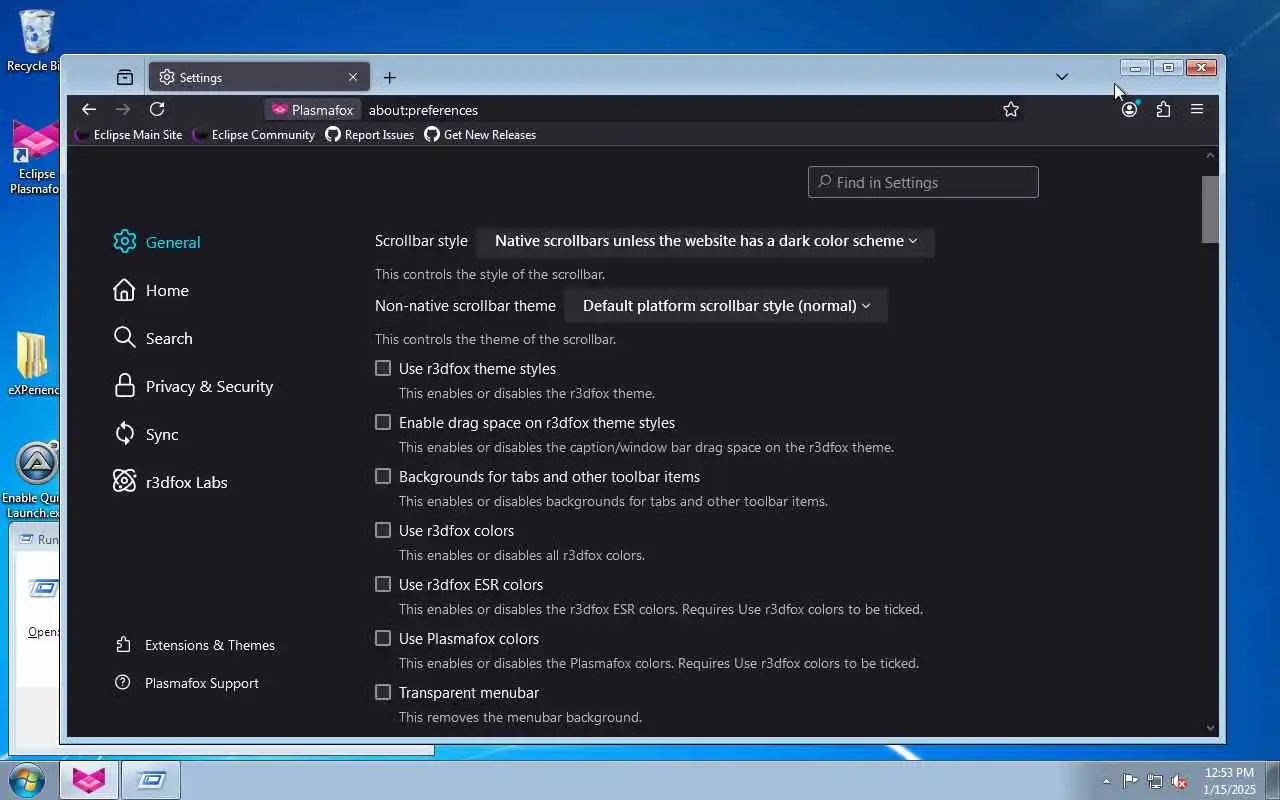The width and height of the screenshot is (1280, 800).
Task: Close the Settings tab
Action: 353,77
